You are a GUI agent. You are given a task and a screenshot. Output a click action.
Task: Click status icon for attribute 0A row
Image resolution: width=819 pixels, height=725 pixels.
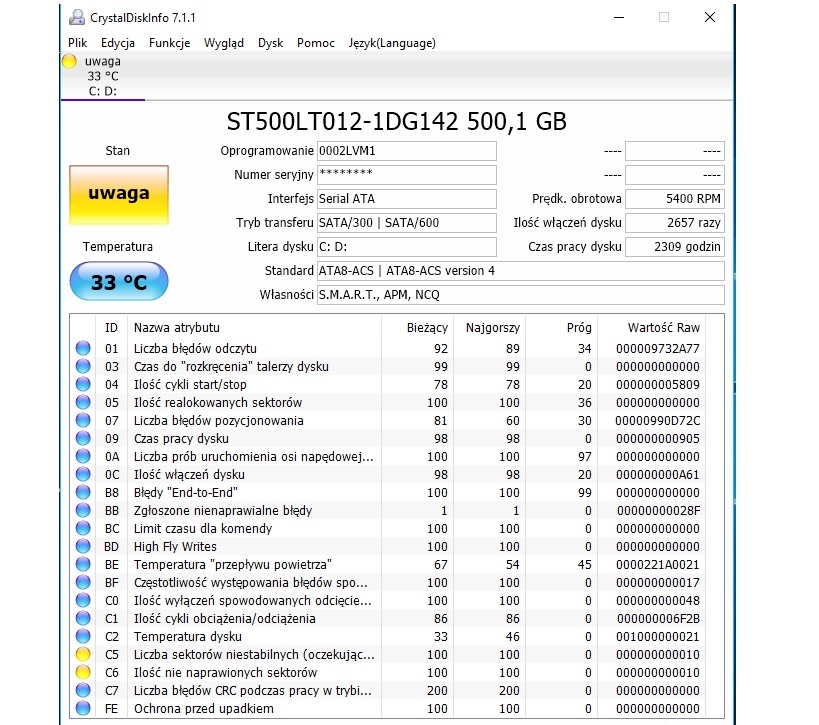tap(83, 456)
